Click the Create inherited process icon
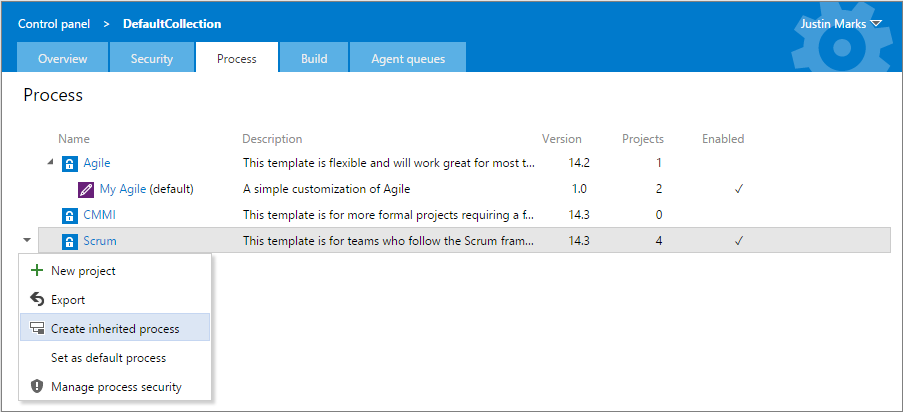 (37, 329)
